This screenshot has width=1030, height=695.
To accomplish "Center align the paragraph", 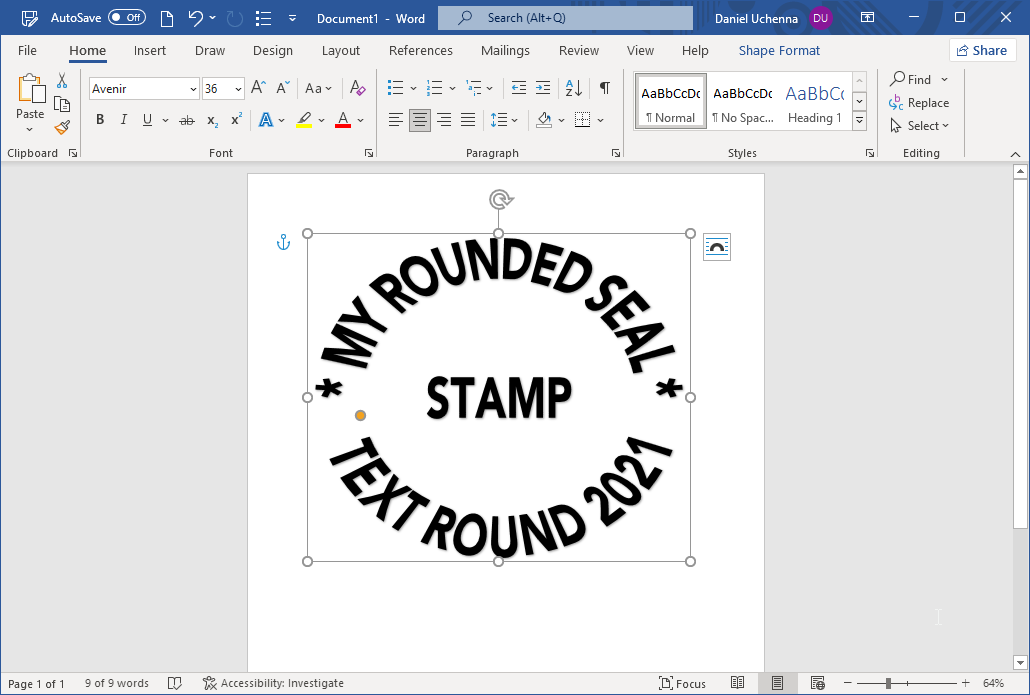I will click(420, 120).
